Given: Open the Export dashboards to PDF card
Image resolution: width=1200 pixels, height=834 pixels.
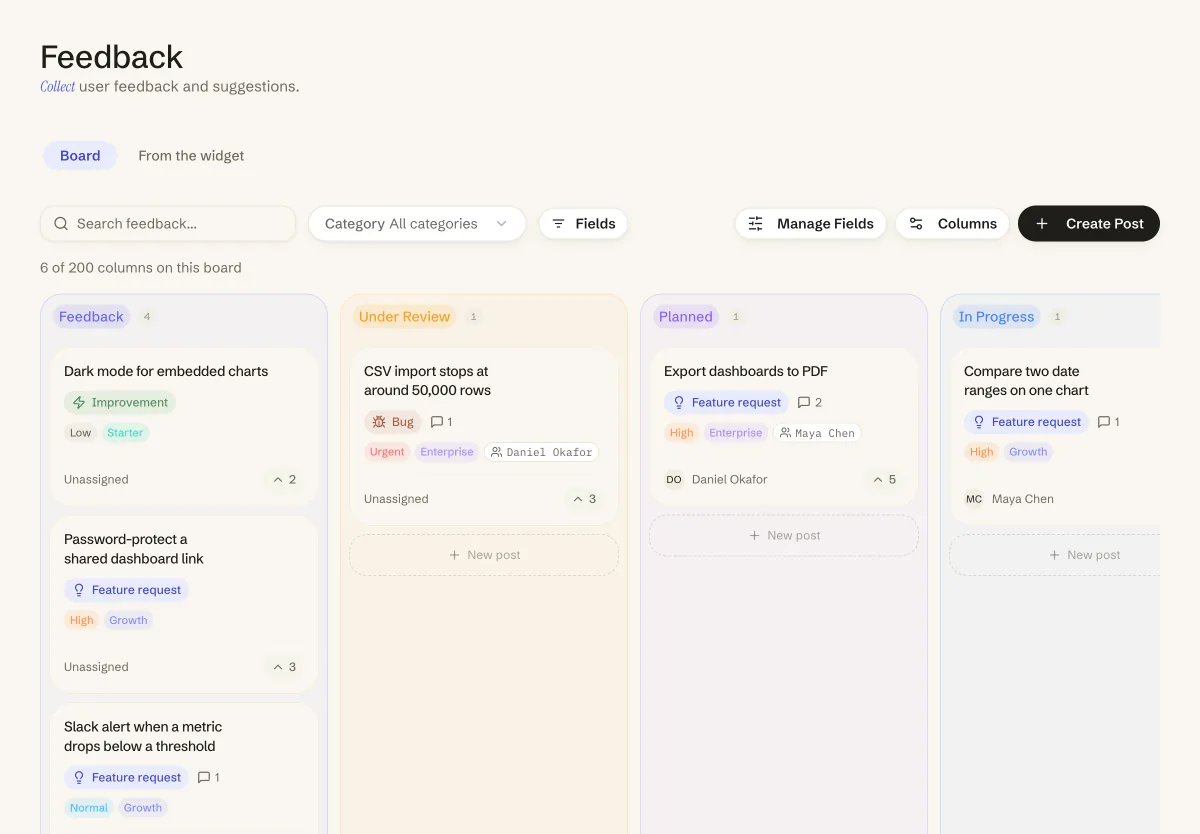Looking at the screenshot, I should pos(784,427).
